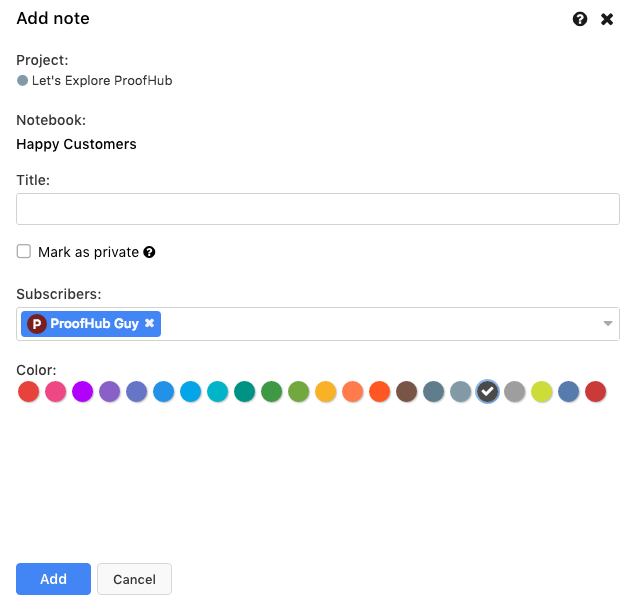
Task: Select the medium grey color swatch
Action: click(x=515, y=391)
